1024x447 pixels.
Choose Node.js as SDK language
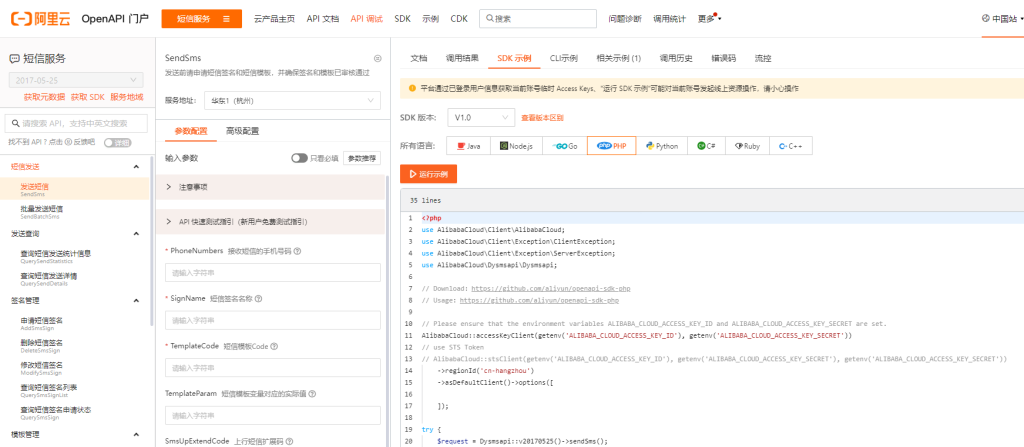514,146
